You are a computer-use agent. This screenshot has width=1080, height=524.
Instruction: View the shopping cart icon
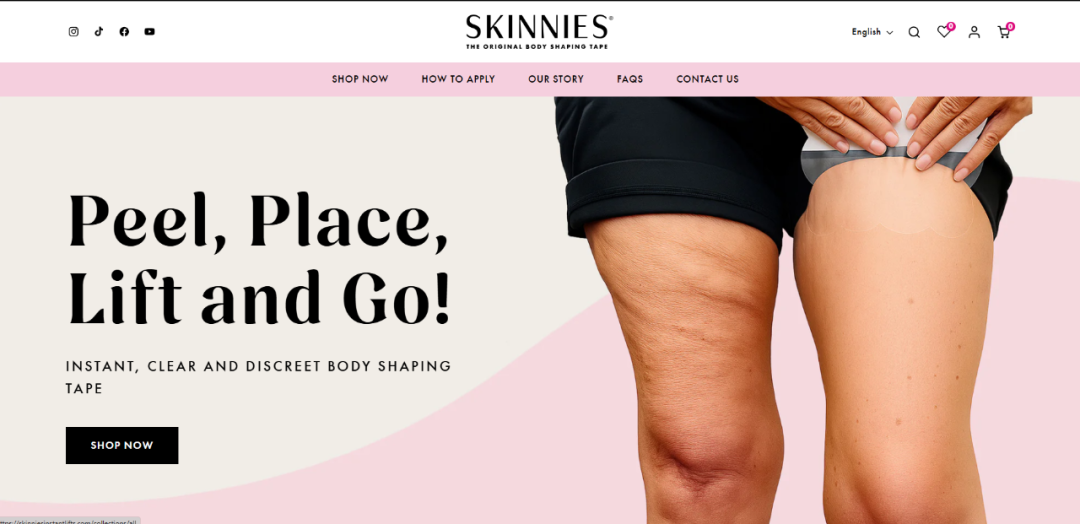coord(1004,32)
